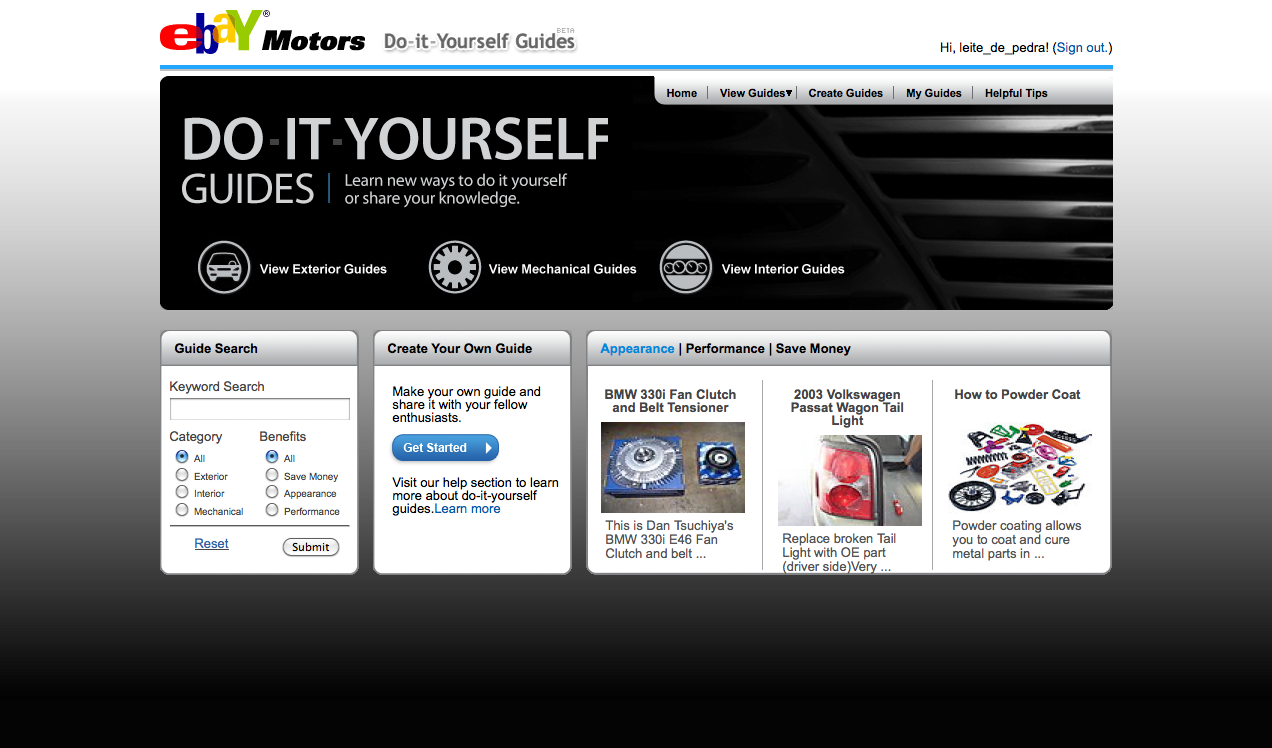The width and height of the screenshot is (1272, 748).
Task: Select the Exterior category radio button
Action: pos(182,475)
